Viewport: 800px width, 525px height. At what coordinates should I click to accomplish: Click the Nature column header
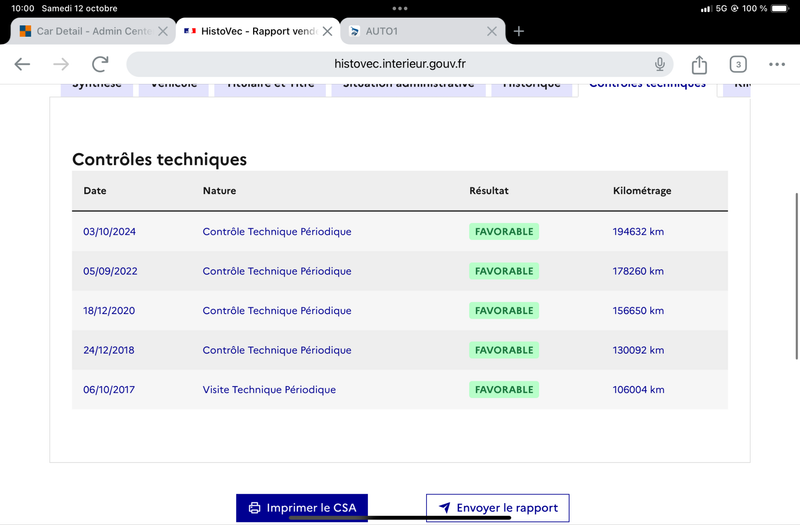coord(219,191)
